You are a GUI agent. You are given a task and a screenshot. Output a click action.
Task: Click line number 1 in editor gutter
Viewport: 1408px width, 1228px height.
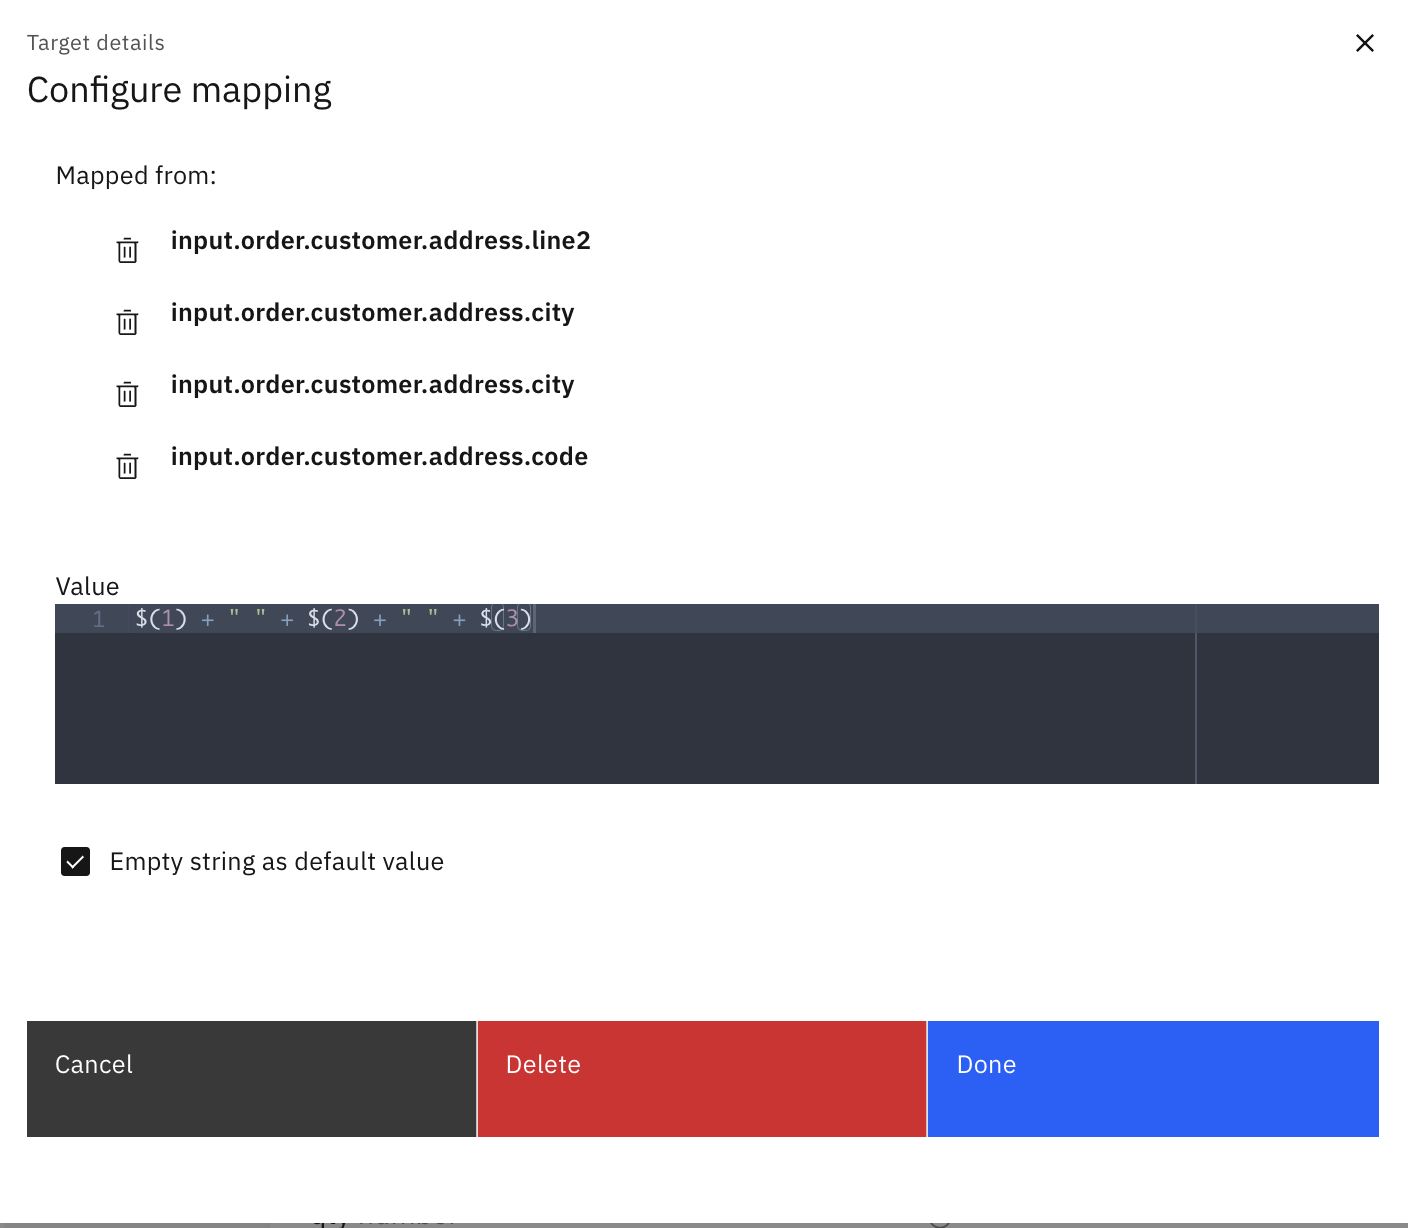pyautogui.click(x=98, y=619)
